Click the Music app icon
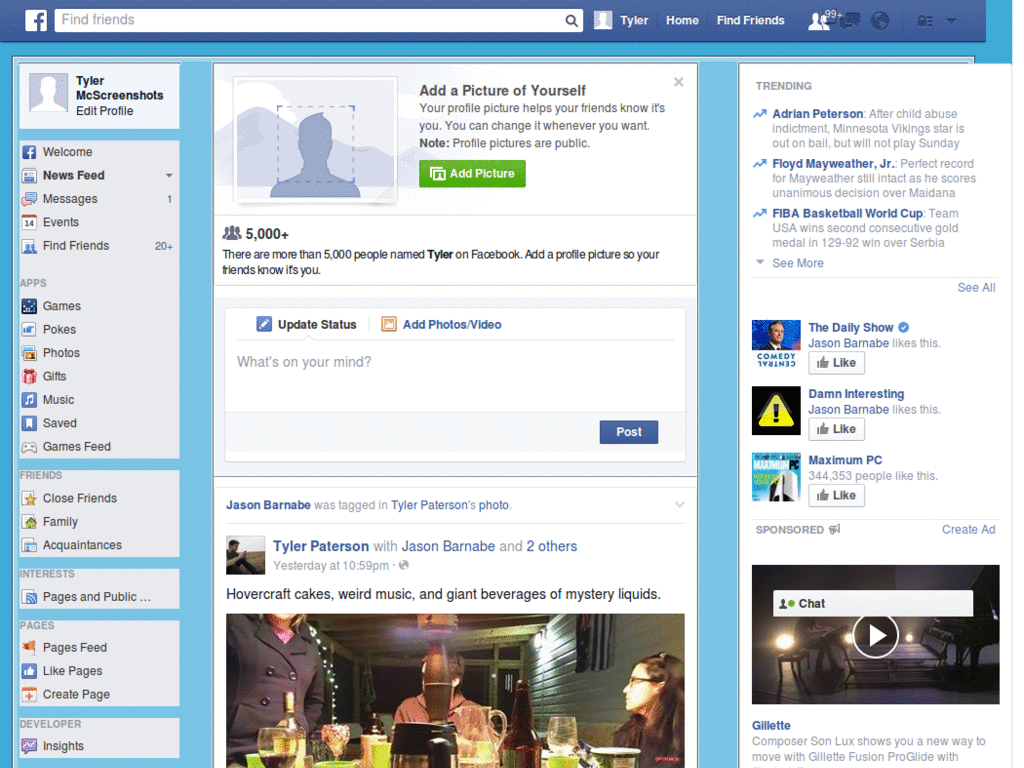The image size is (1024, 768). (29, 400)
